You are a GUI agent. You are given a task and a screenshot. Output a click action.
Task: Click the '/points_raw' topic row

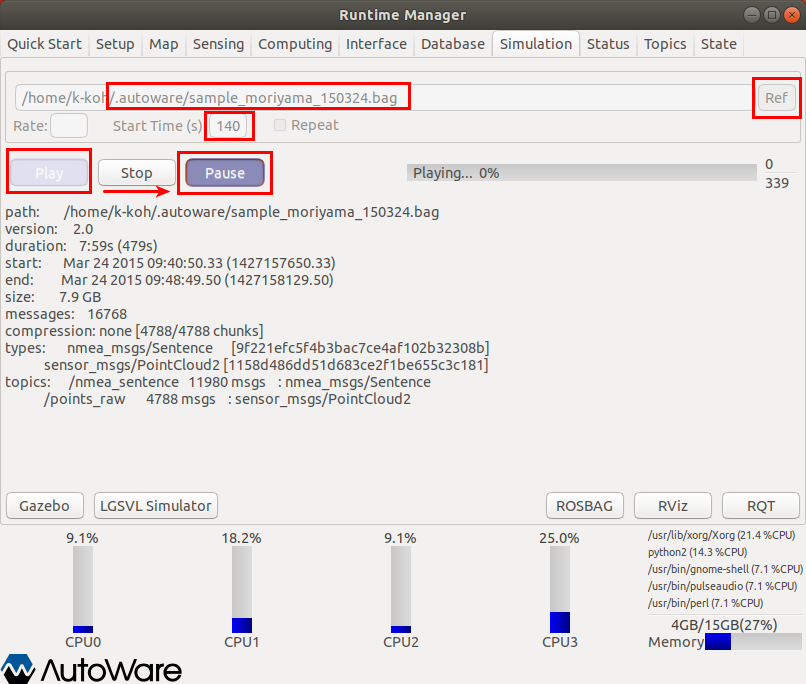click(227, 399)
